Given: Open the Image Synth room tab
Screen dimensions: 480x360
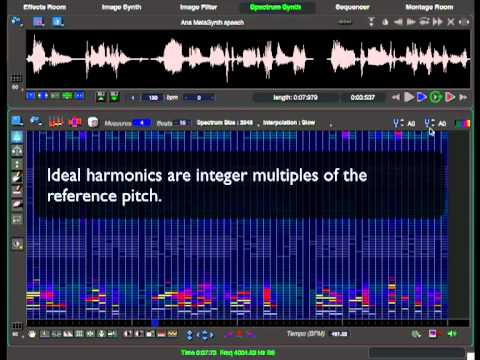Looking at the screenshot, I should pyautogui.click(x=121, y=7).
